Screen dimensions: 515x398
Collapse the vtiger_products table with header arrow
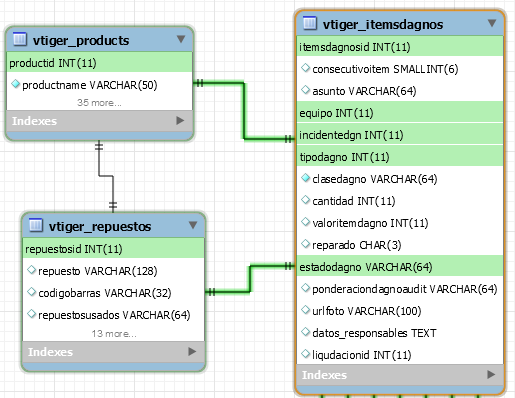pyautogui.click(x=181, y=39)
